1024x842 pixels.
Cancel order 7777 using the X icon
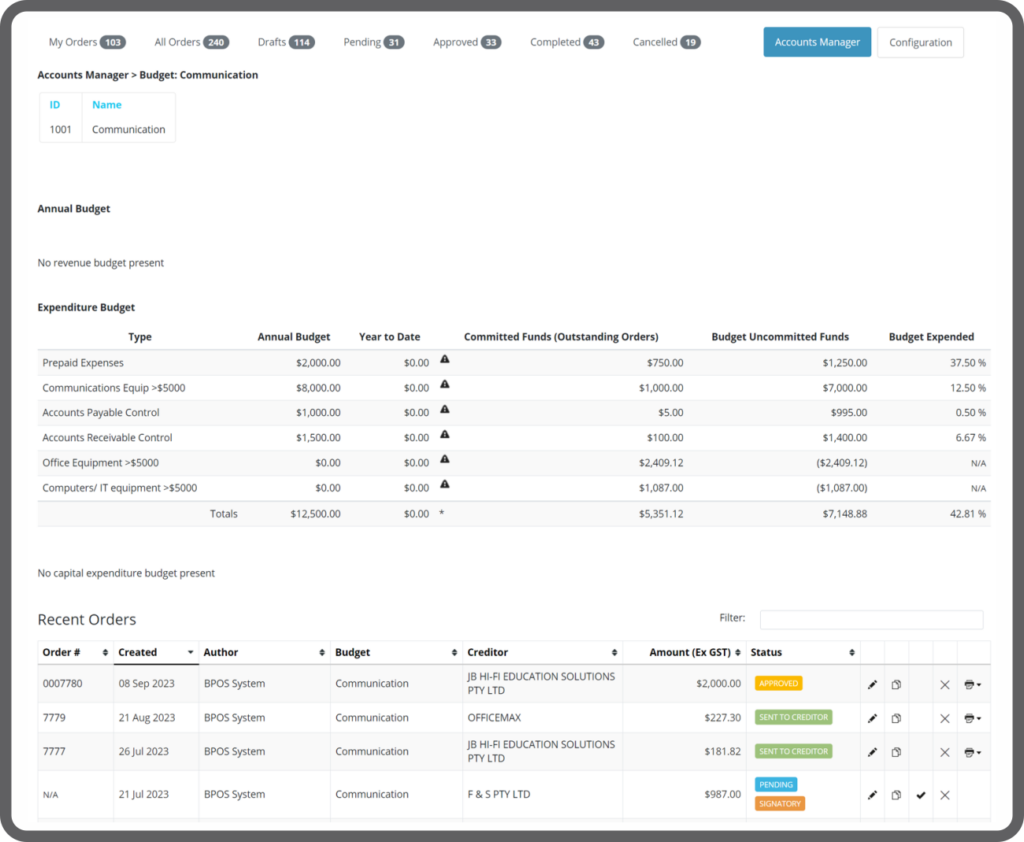[x=944, y=753]
